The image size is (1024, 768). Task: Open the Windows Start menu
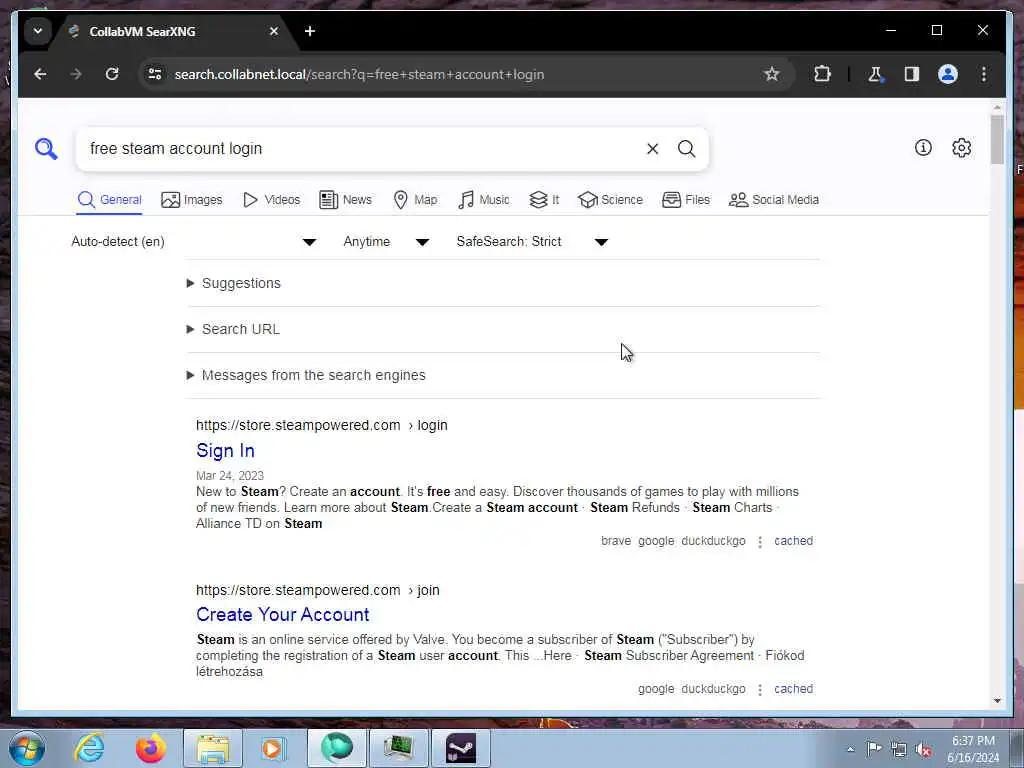(x=27, y=748)
